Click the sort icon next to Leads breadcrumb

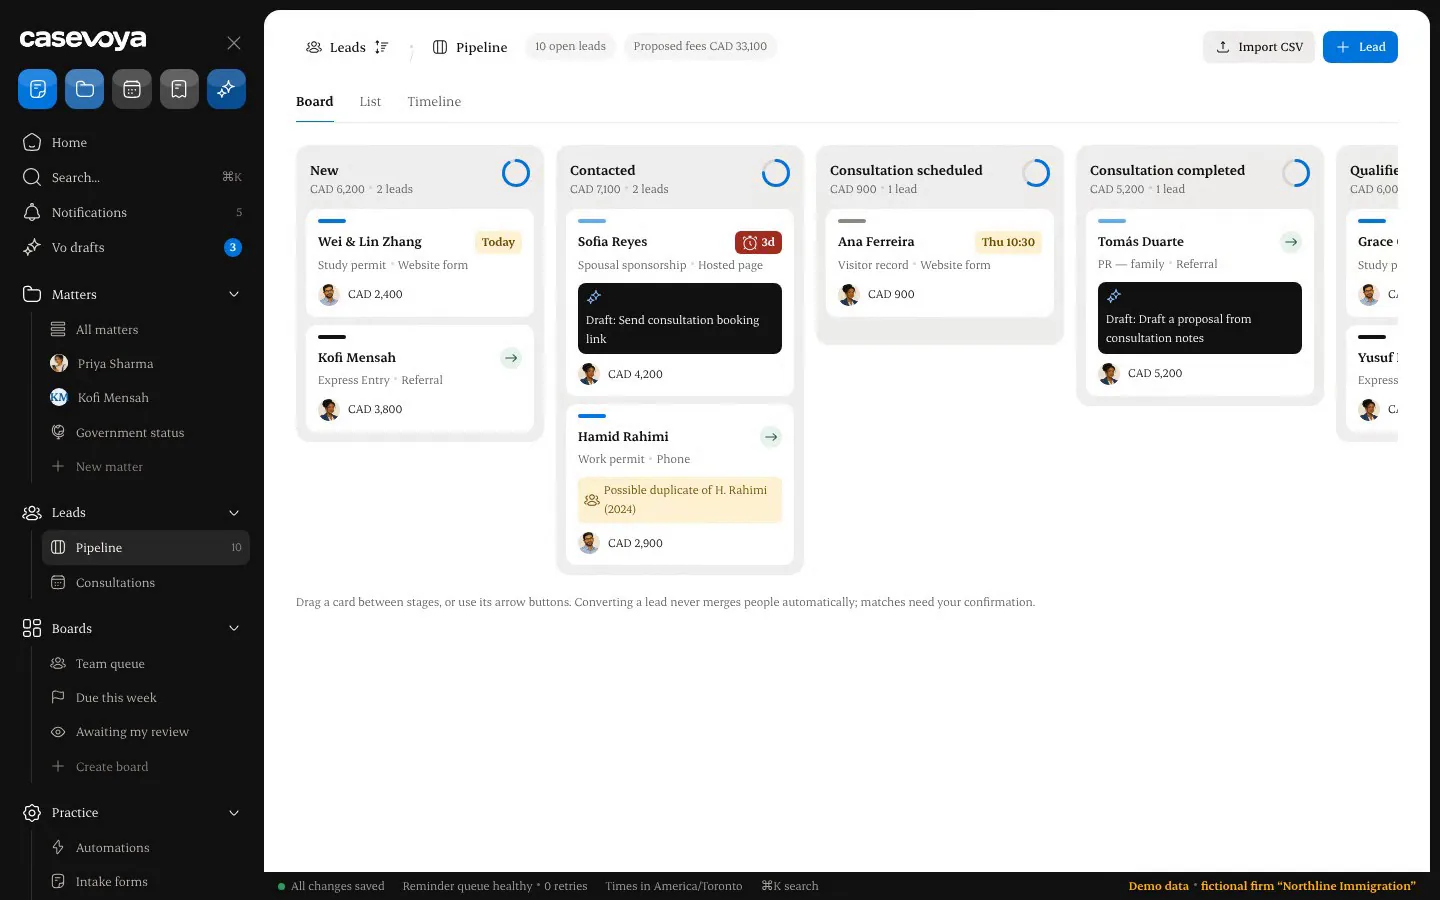coord(381,47)
